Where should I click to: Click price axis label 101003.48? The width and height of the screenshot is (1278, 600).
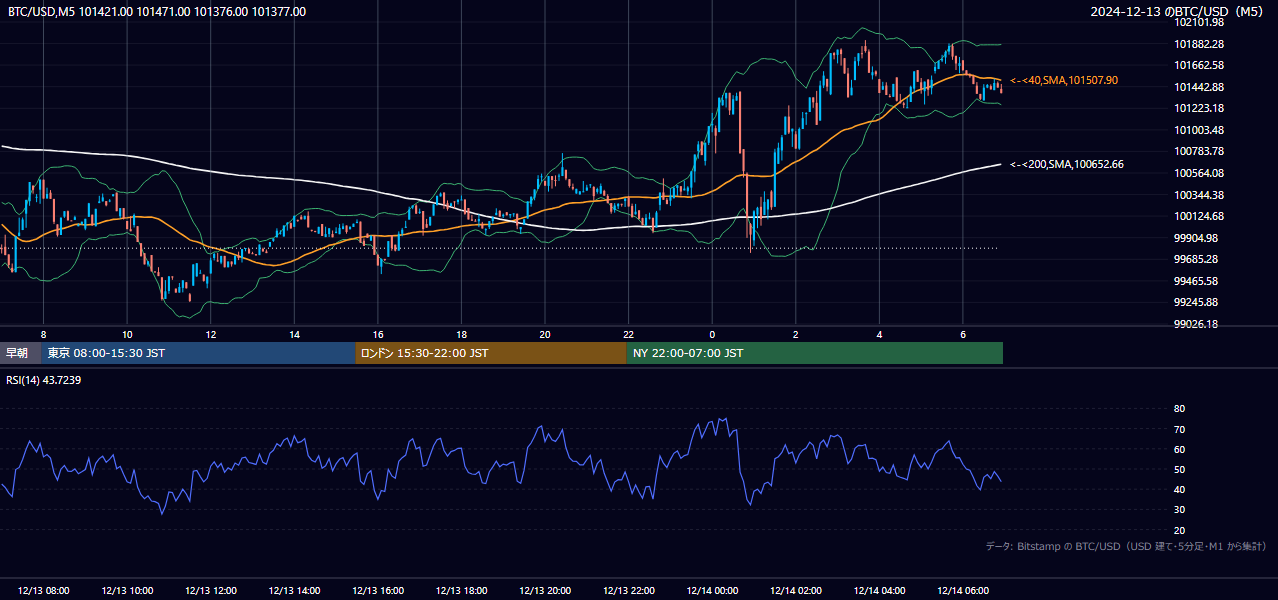tap(1200, 130)
